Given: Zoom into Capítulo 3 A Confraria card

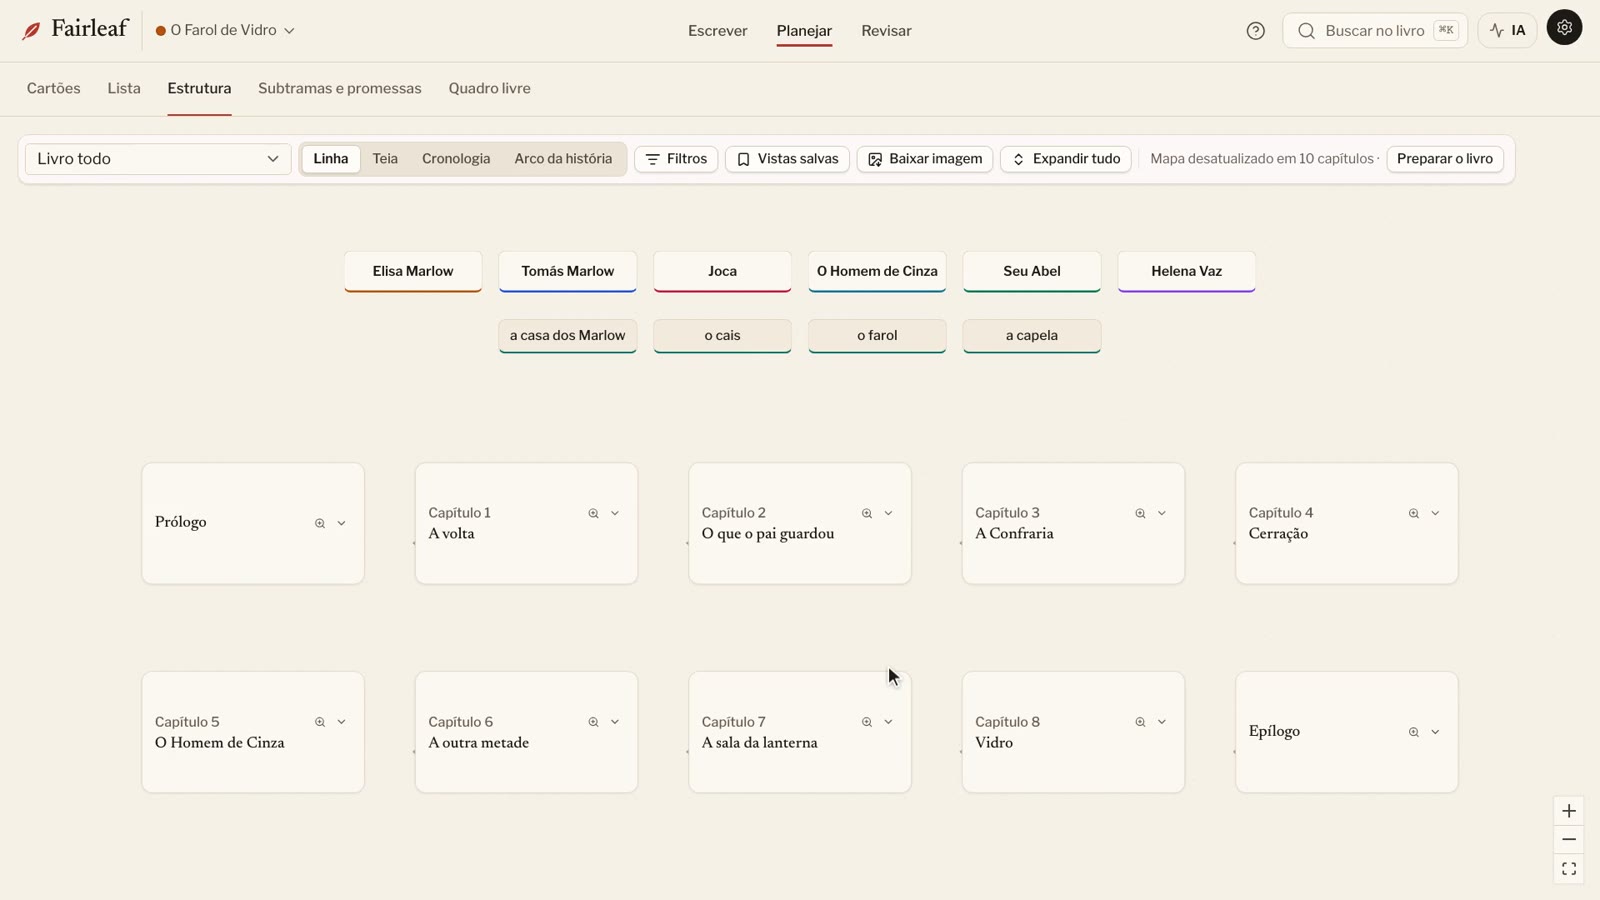Looking at the screenshot, I should 1140,513.
